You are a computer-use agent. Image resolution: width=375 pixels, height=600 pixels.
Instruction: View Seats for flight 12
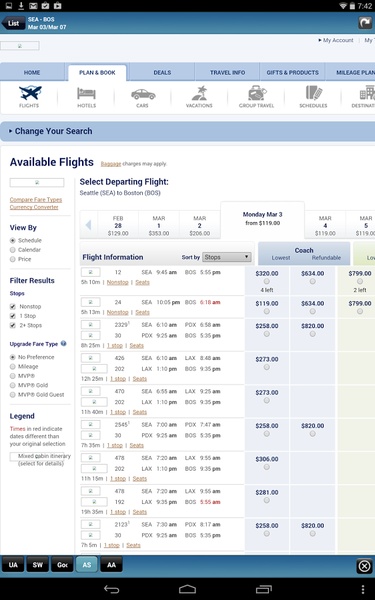pos(142,282)
